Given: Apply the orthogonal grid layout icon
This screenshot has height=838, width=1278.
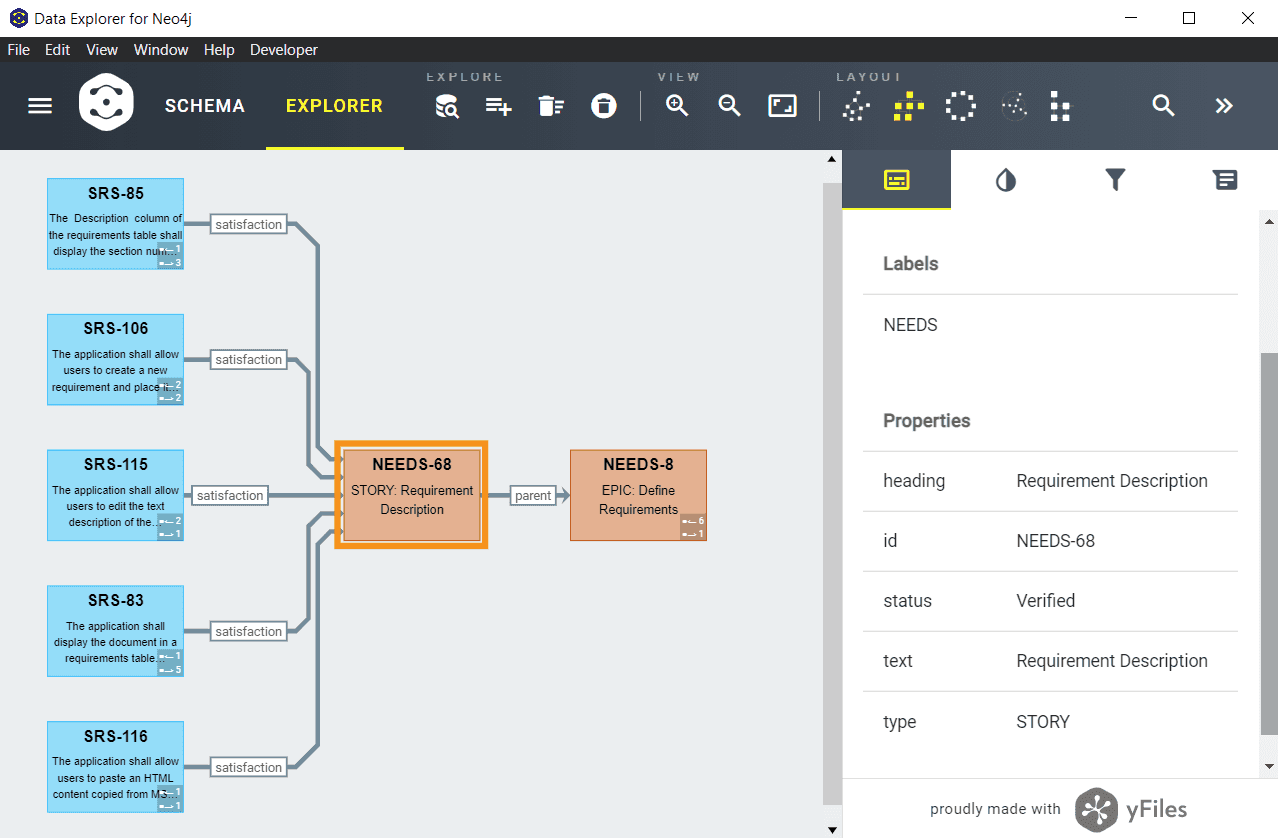Looking at the screenshot, I should 1061,106.
